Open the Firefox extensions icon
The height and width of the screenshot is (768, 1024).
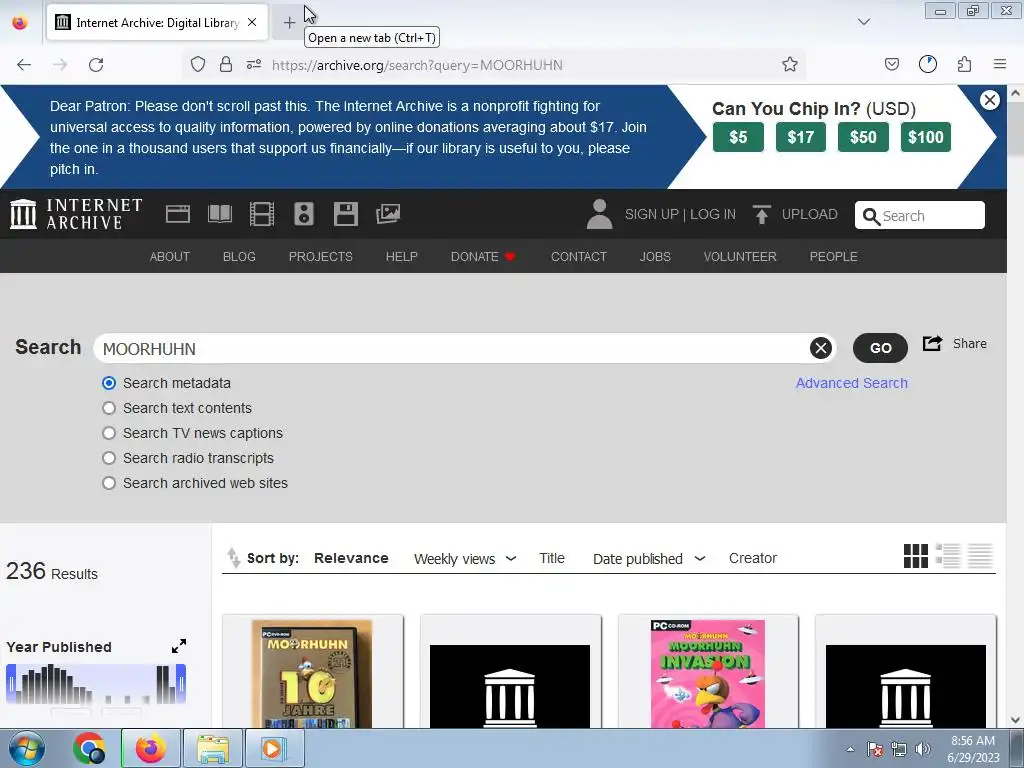click(x=965, y=65)
